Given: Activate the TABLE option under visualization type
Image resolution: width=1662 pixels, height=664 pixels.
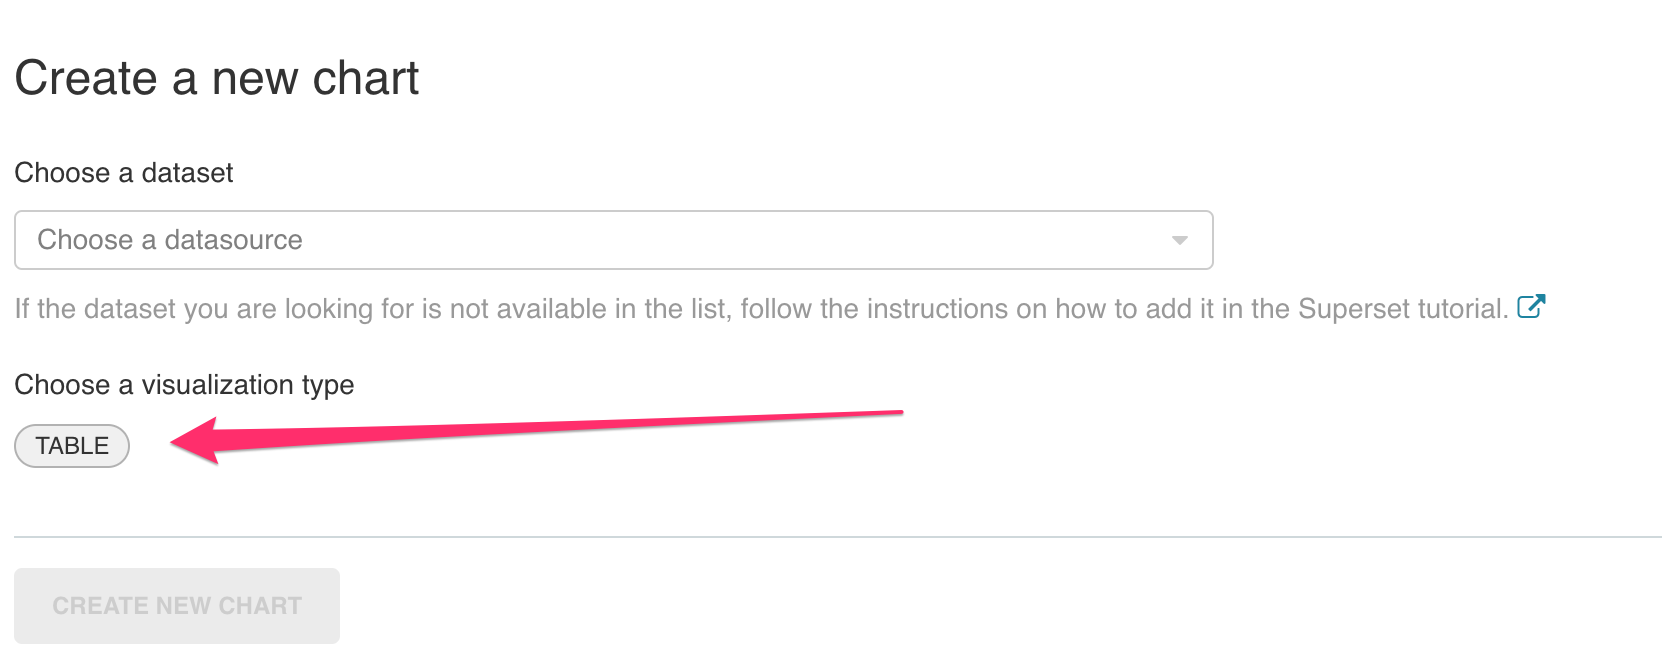Looking at the screenshot, I should tap(71, 445).
